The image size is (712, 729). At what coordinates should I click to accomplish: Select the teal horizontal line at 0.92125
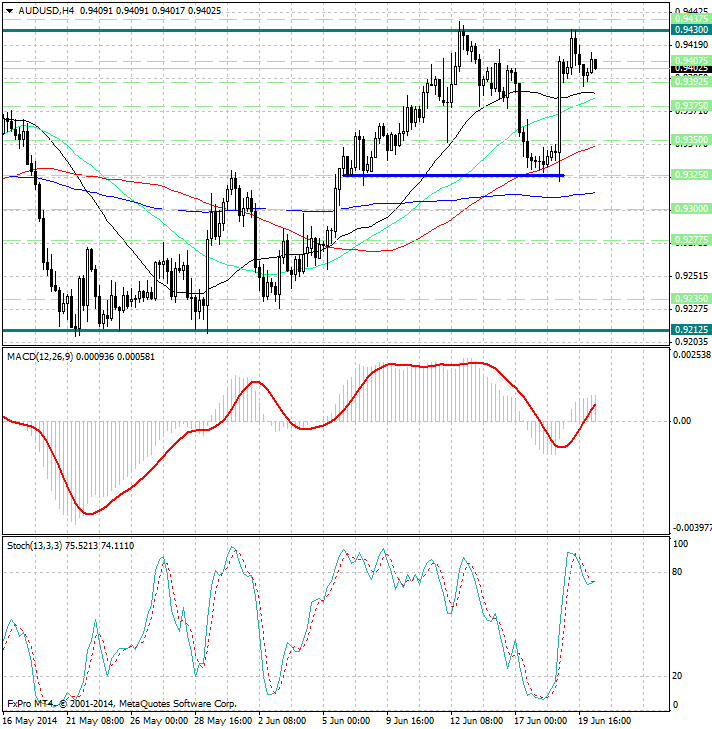(336, 331)
